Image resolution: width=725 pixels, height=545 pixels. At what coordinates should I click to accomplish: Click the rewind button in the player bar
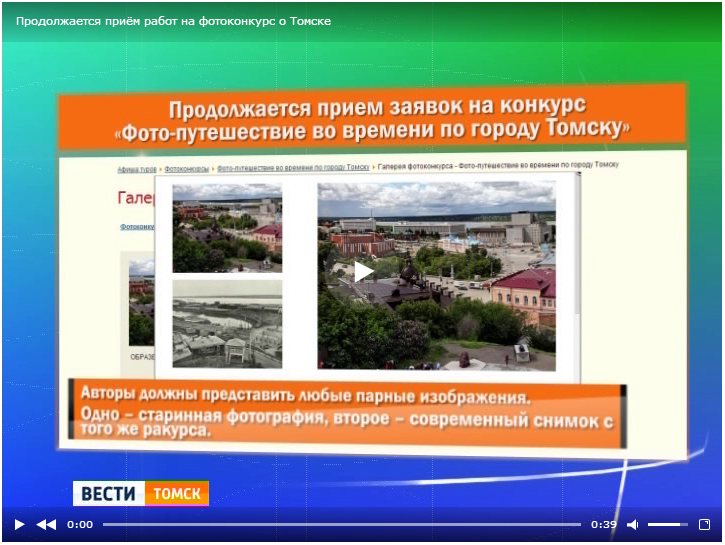click(46, 524)
